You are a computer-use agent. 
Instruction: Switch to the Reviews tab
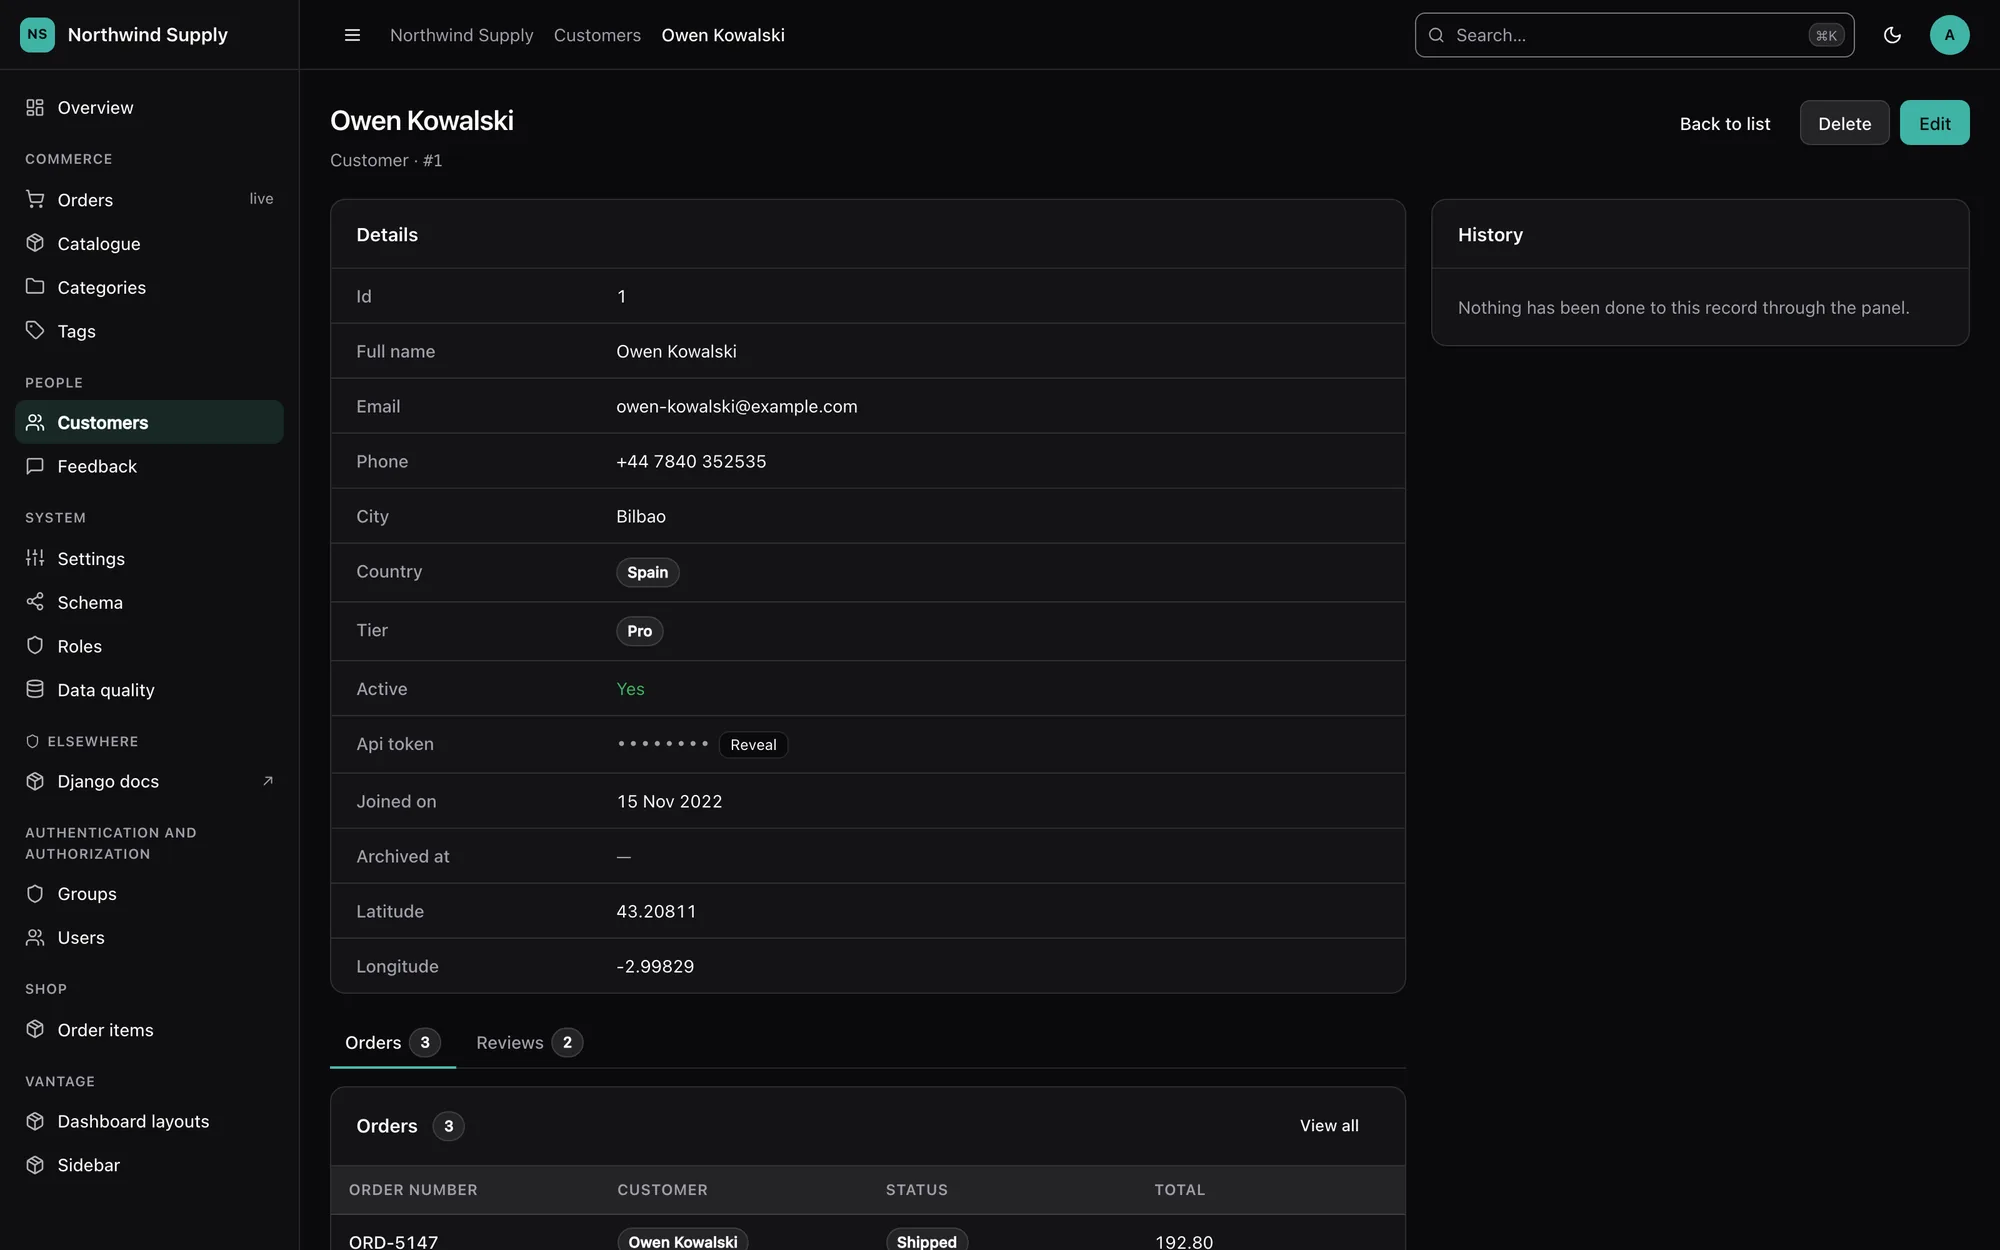pyautogui.click(x=529, y=1042)
